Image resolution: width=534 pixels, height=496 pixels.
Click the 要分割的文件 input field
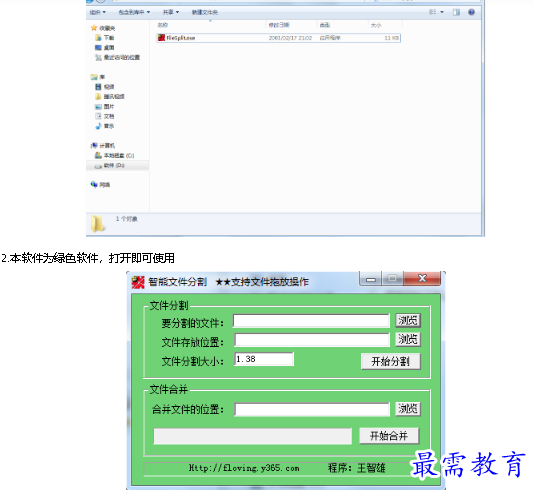pos(311,321)
